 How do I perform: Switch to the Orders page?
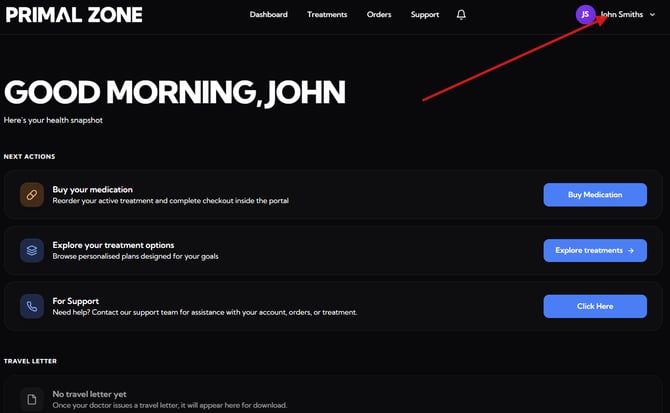pos(379,15)
